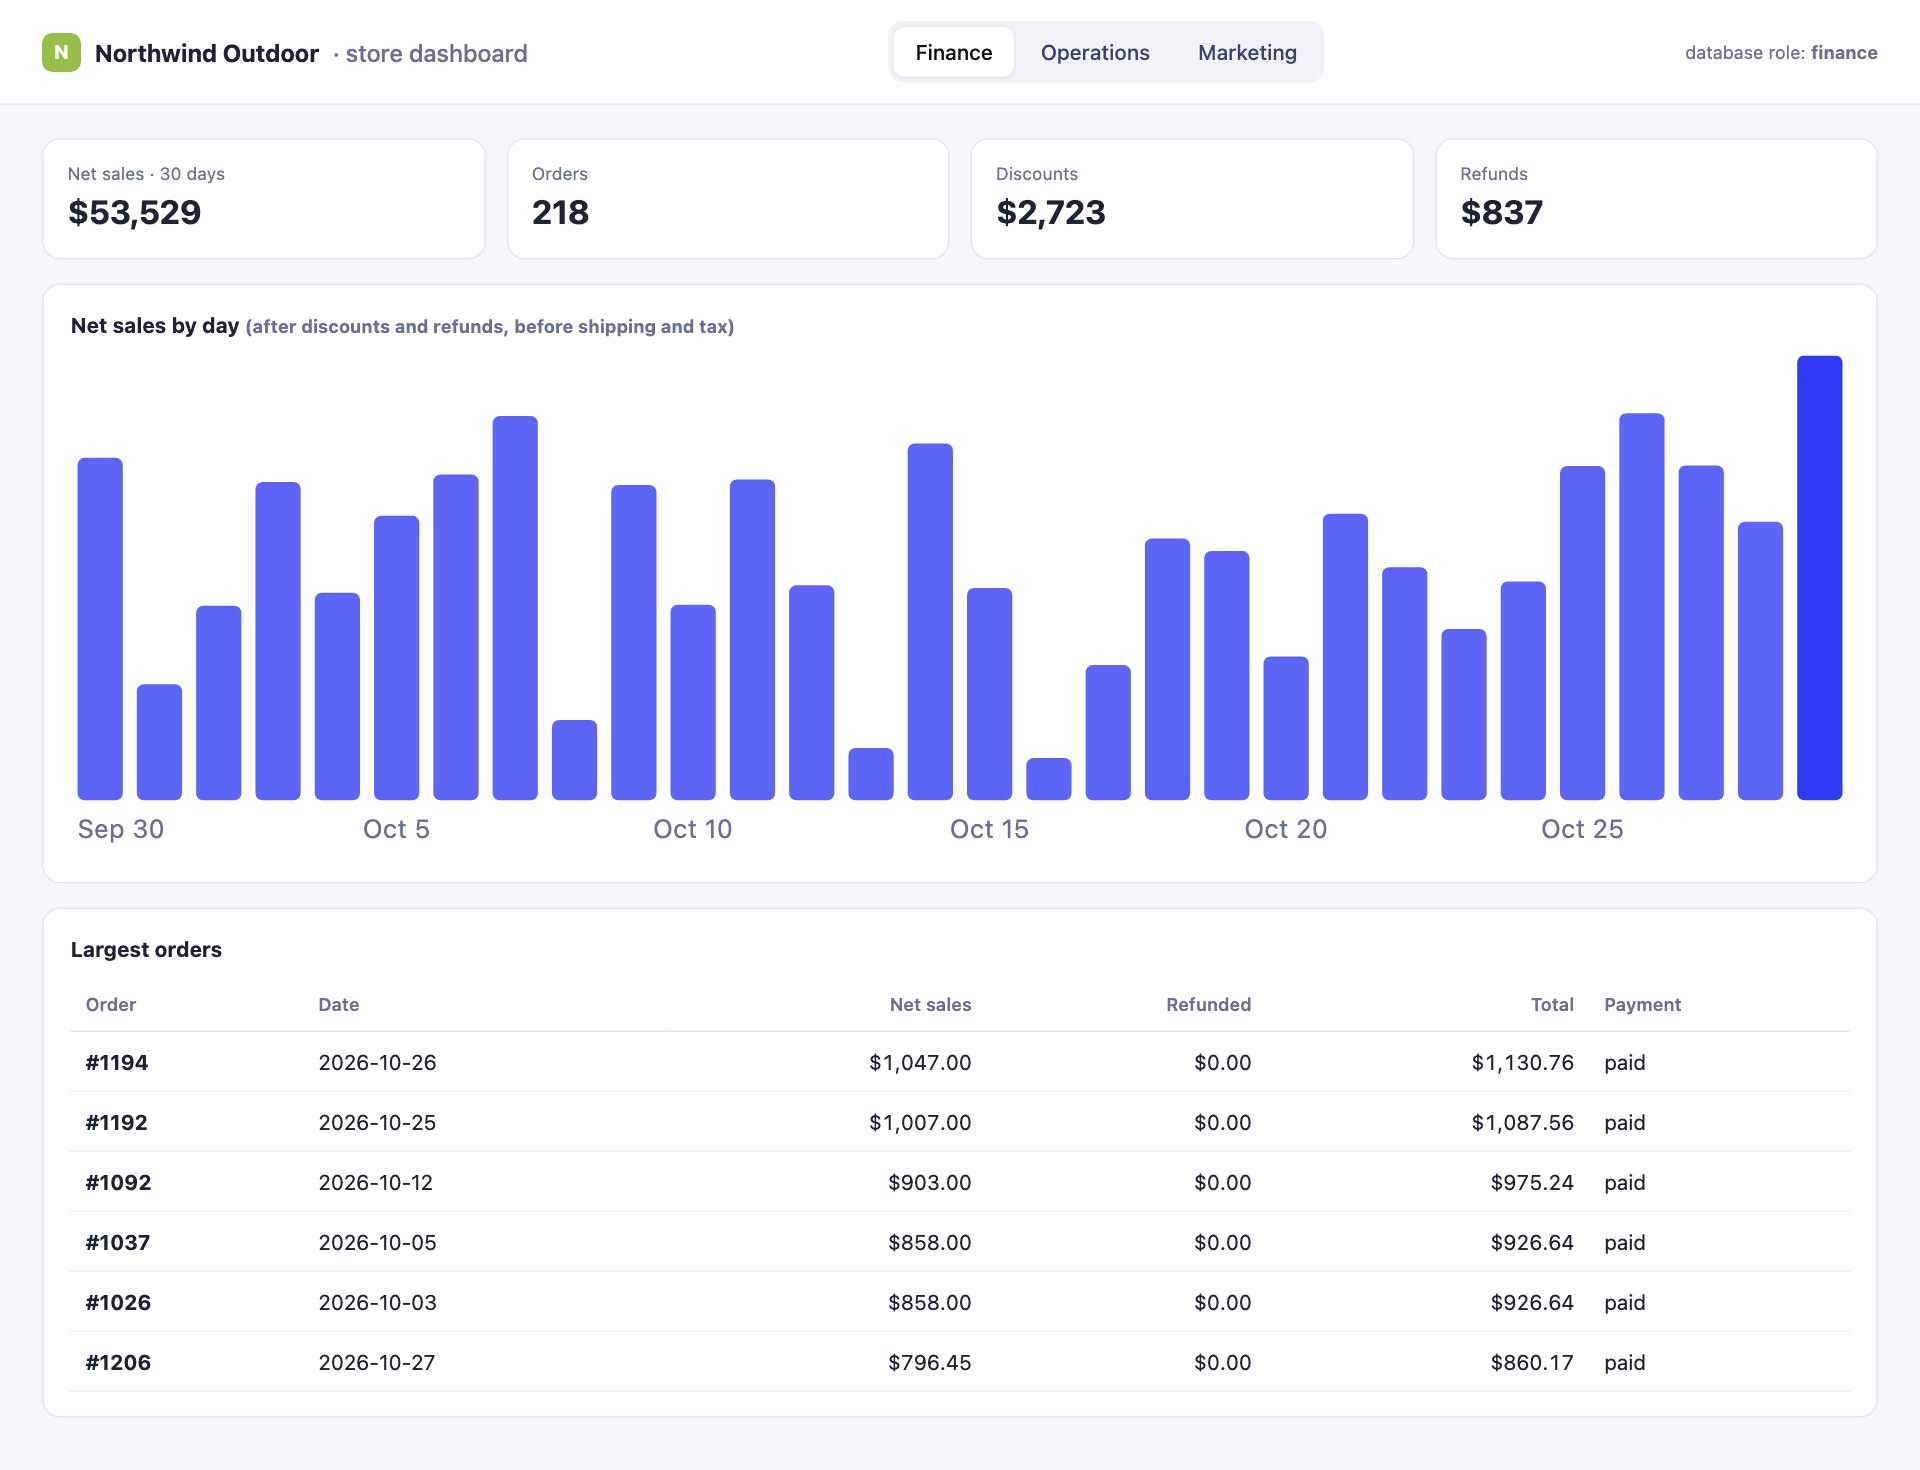Click the total $860.17

[x=1532, y=1363]
